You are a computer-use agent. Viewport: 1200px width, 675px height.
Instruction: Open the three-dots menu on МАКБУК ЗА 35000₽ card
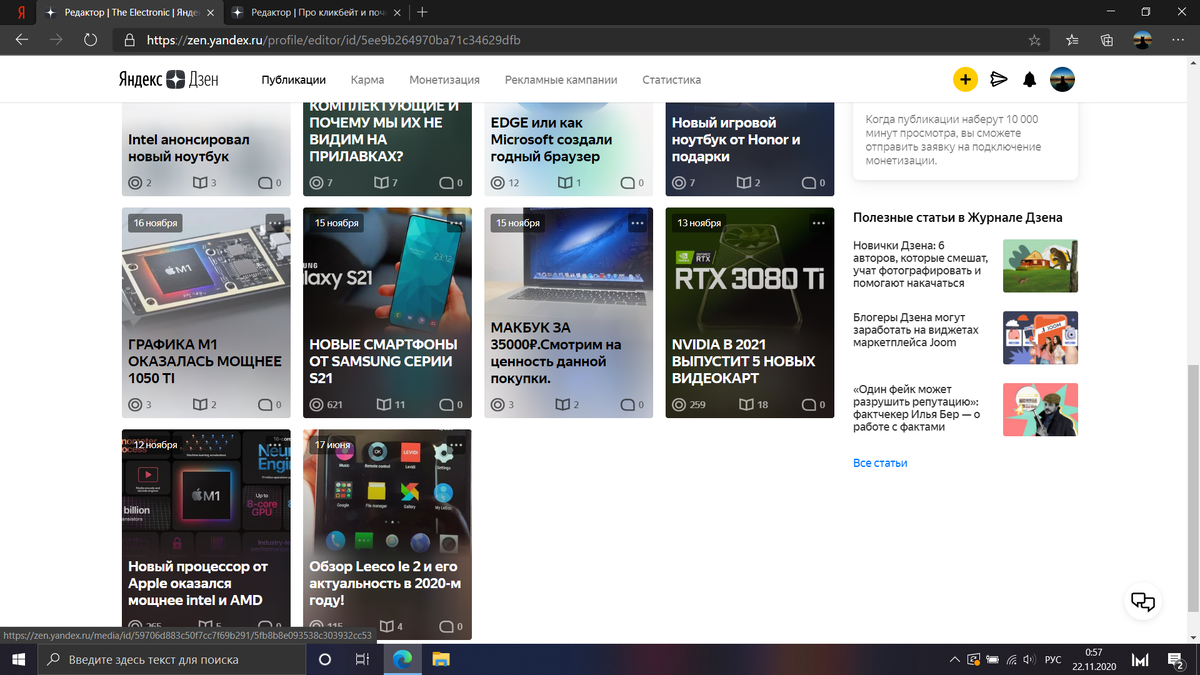[638, 222]
